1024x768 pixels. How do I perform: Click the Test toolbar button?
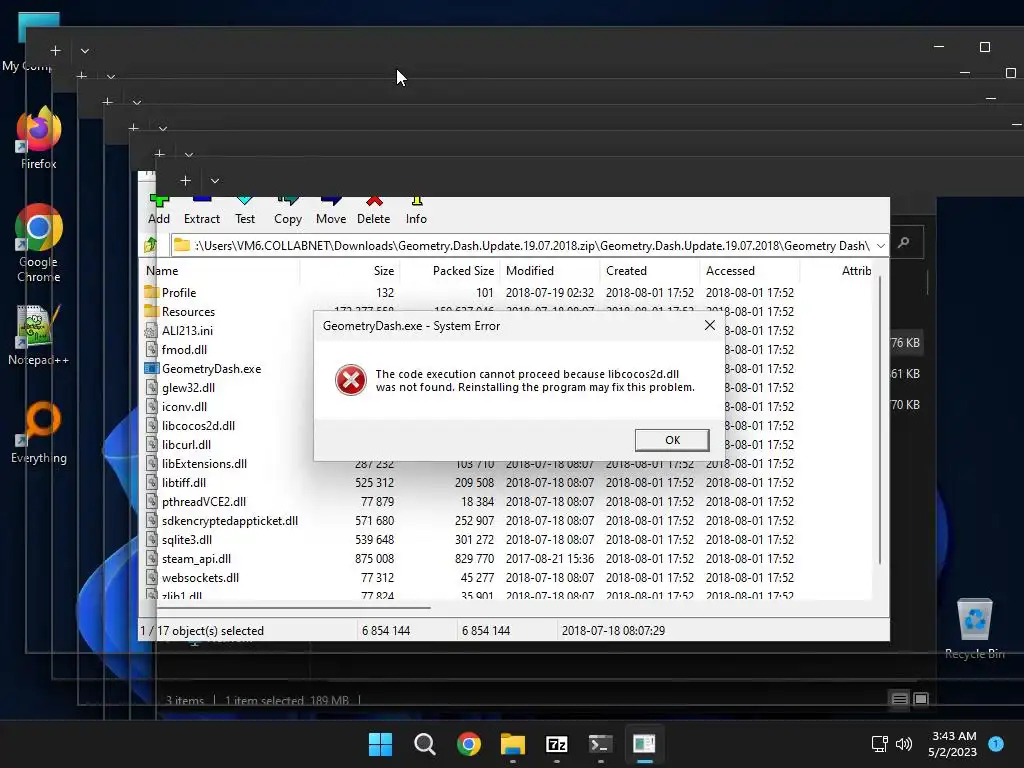[x=245, y=211]
